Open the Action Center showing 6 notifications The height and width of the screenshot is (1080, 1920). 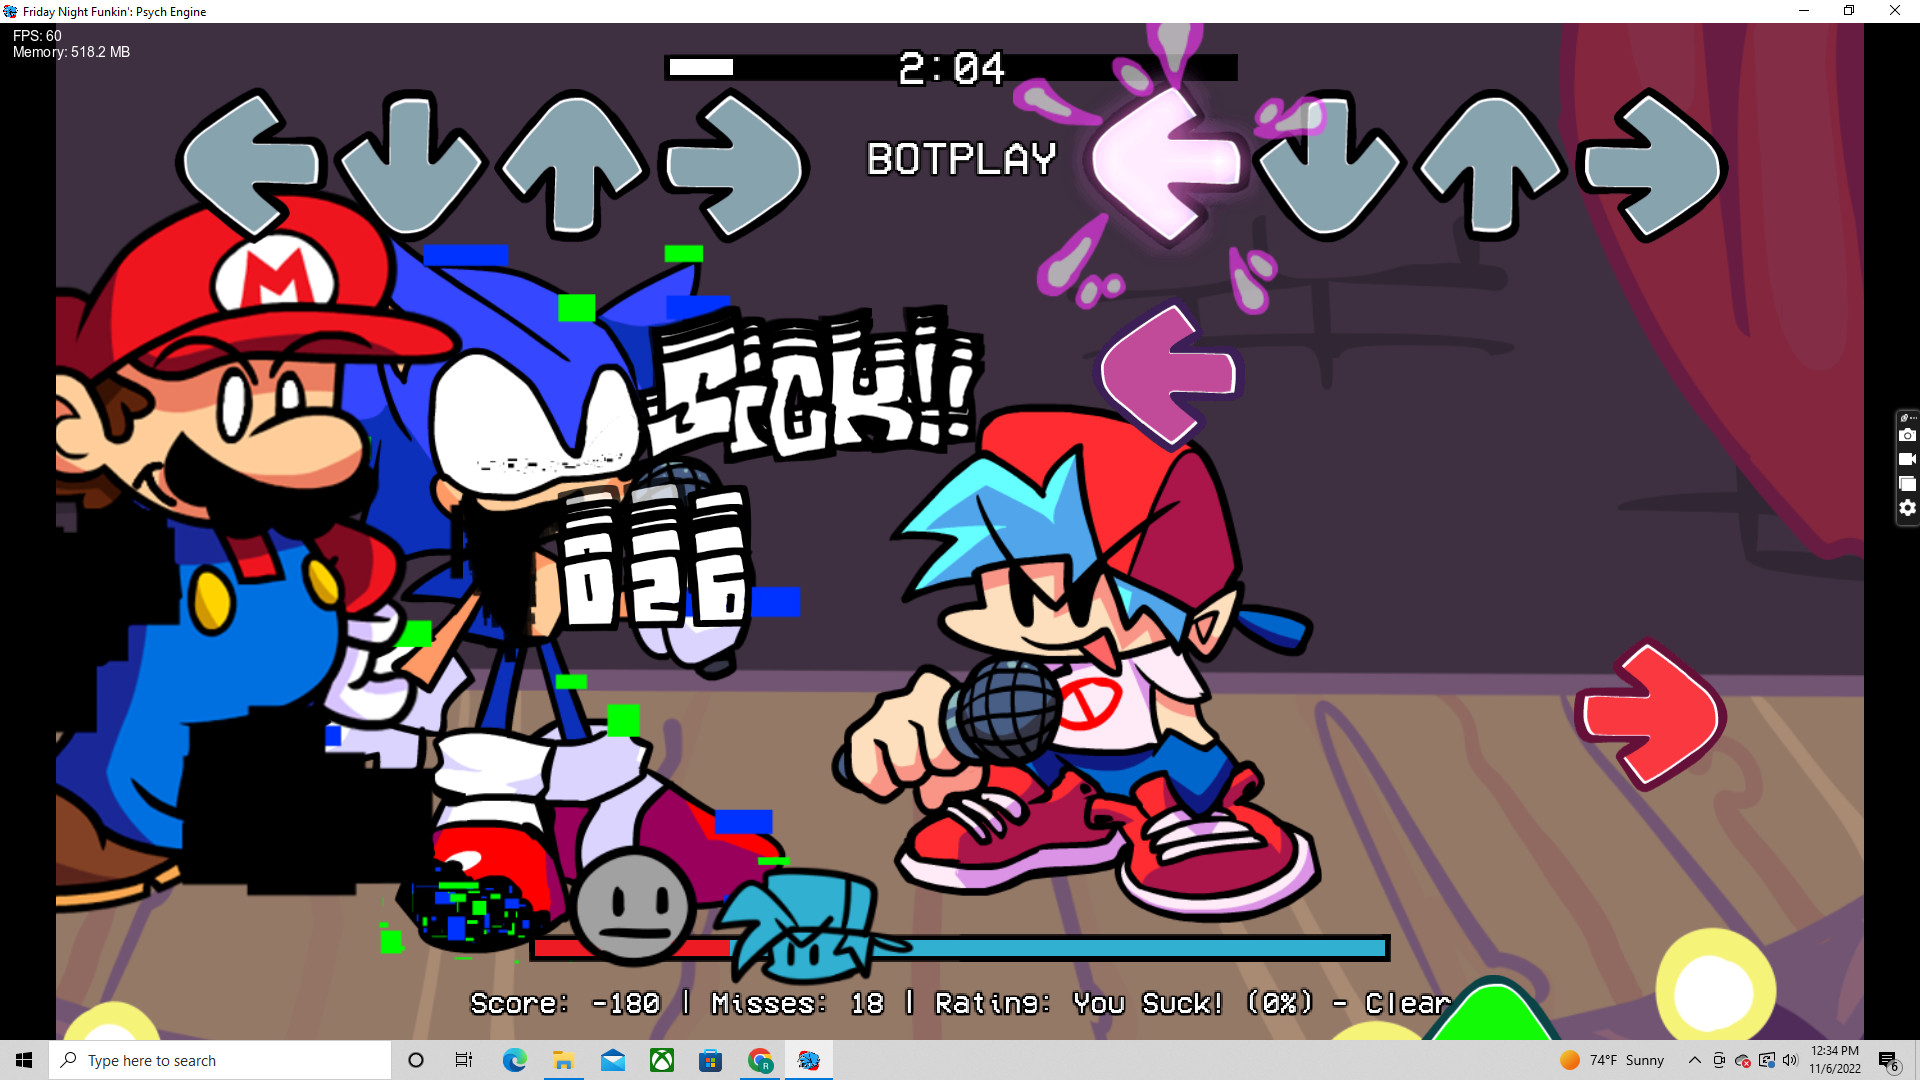tap(1889, 1060)
